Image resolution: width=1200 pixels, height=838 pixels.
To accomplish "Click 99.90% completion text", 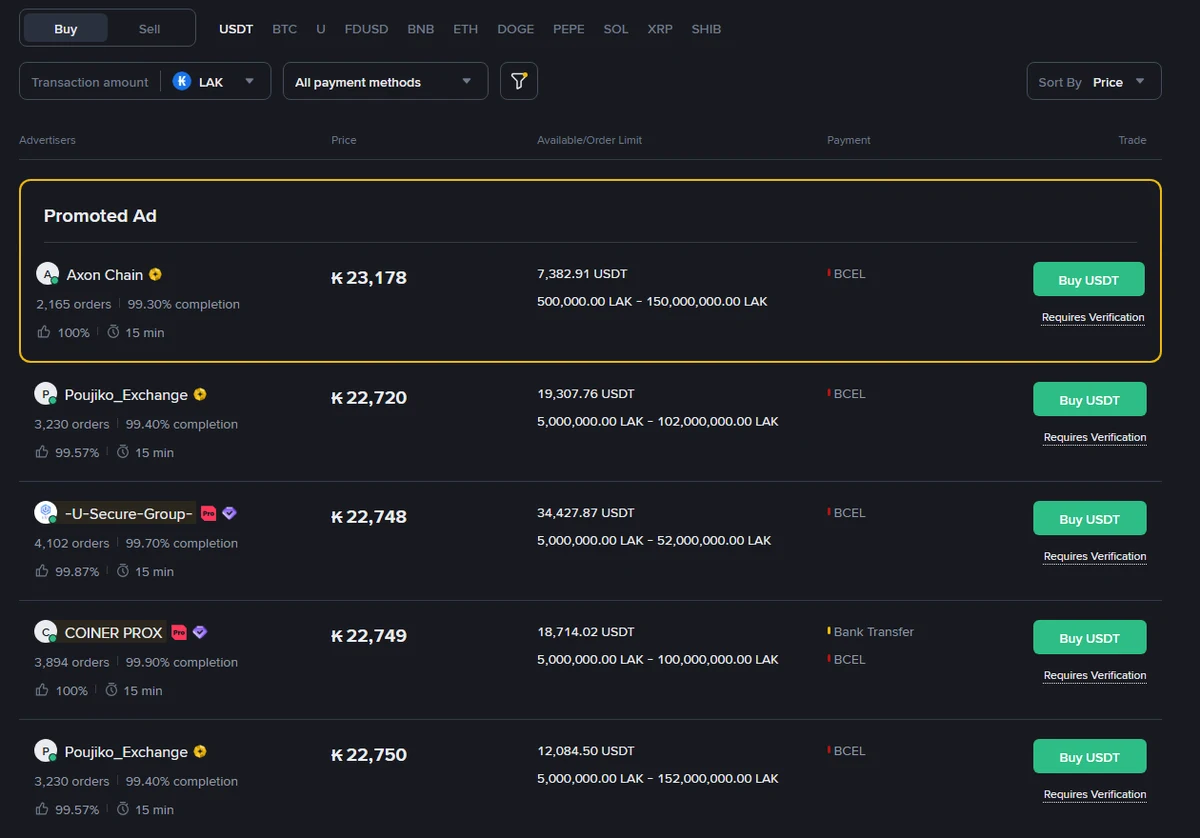I will pyautogui.click(x=182, y=662).
